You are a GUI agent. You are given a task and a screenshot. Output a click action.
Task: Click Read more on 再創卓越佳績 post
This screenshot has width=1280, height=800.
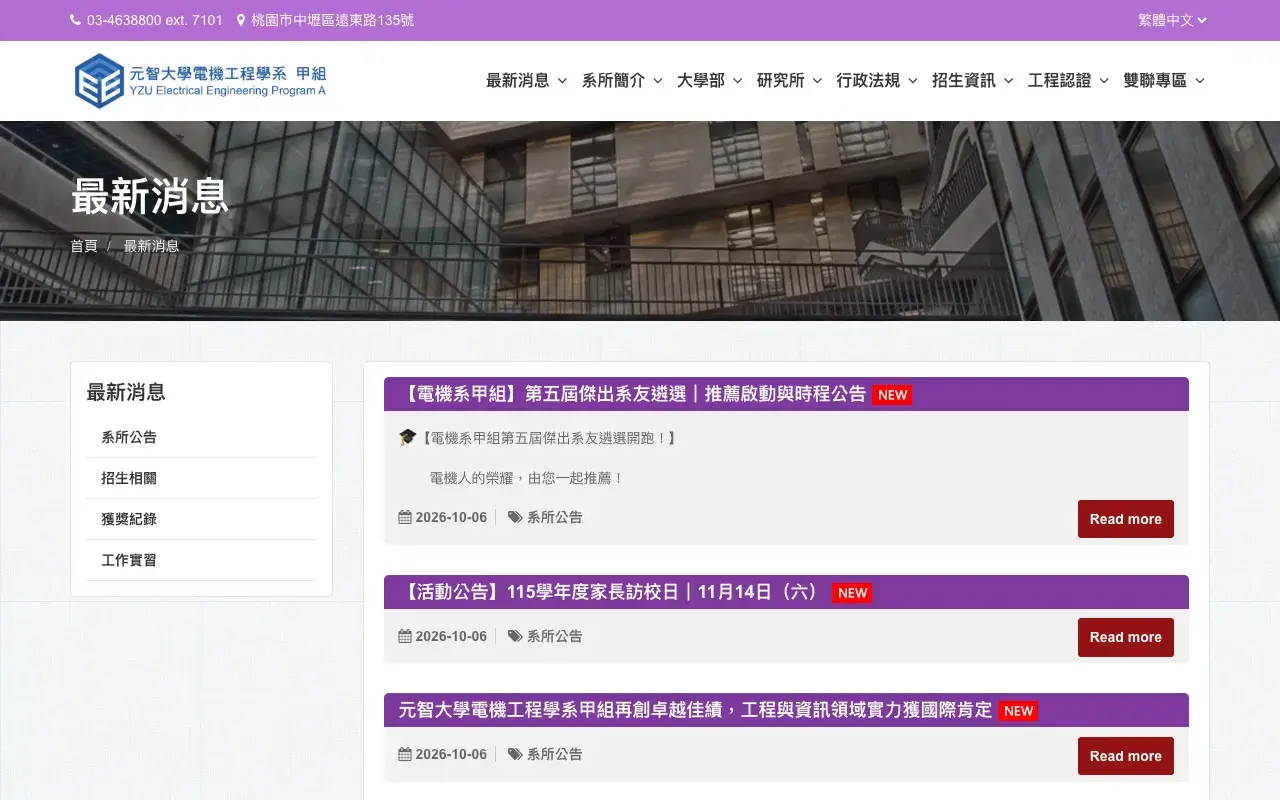(1125, 756)
